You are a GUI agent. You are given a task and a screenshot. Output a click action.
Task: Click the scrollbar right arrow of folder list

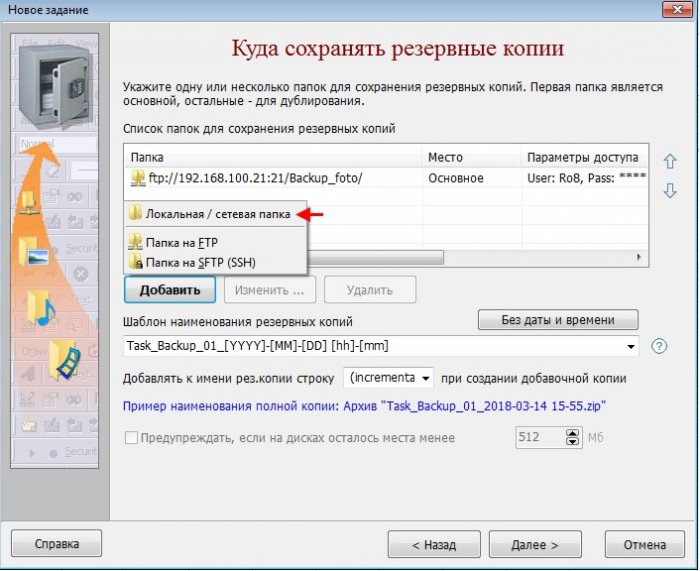[639, 257]
